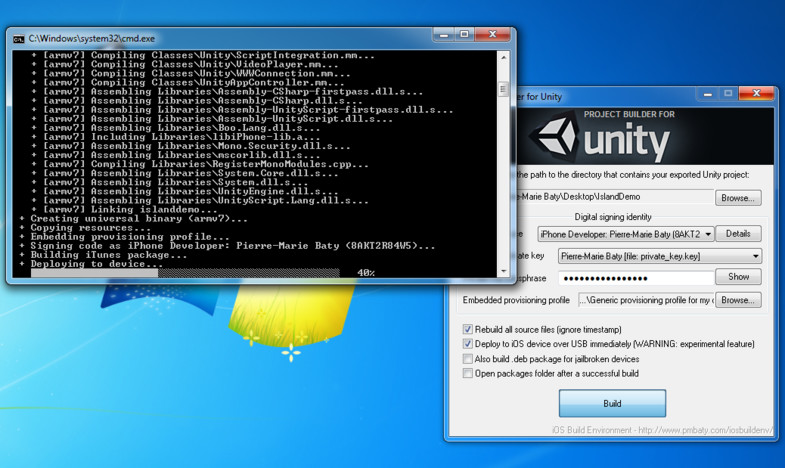Click the 'Building iTunes package...' line
This screenshot has height=468, width=785.
[x=108, y=255]
